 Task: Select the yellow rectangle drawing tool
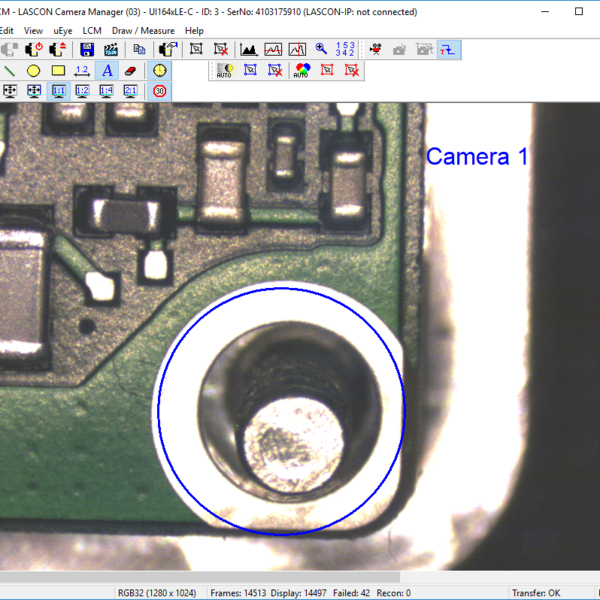click(58, 71)
